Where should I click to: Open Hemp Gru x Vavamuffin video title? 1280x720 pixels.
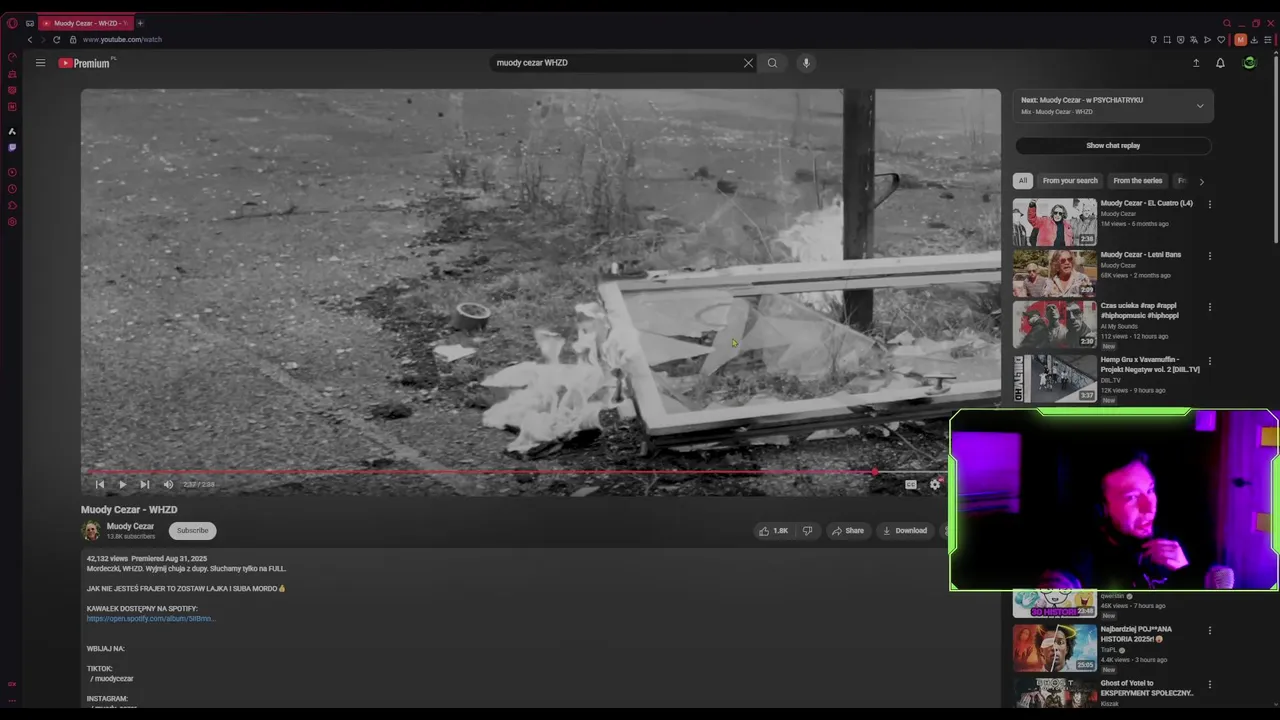click(1150, 364)
